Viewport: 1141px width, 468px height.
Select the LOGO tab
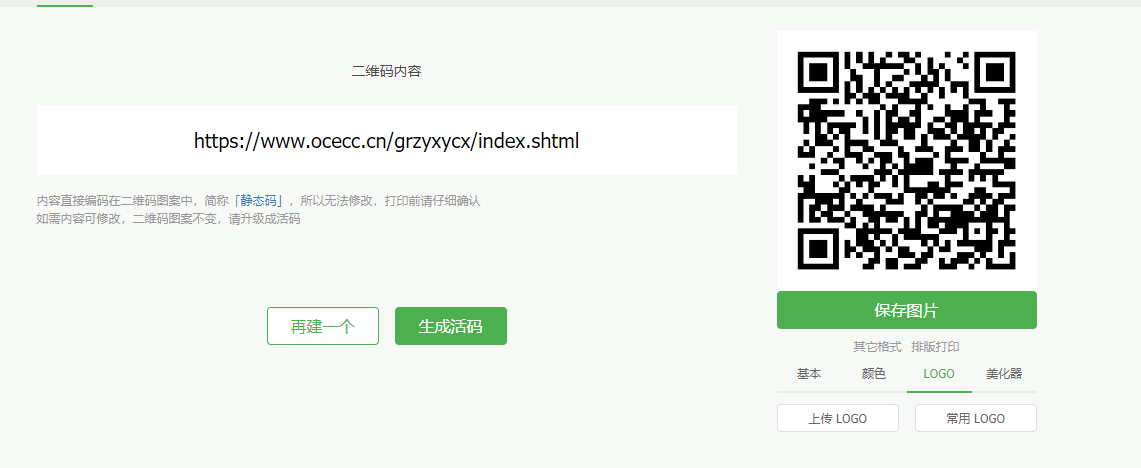point(939,373)
